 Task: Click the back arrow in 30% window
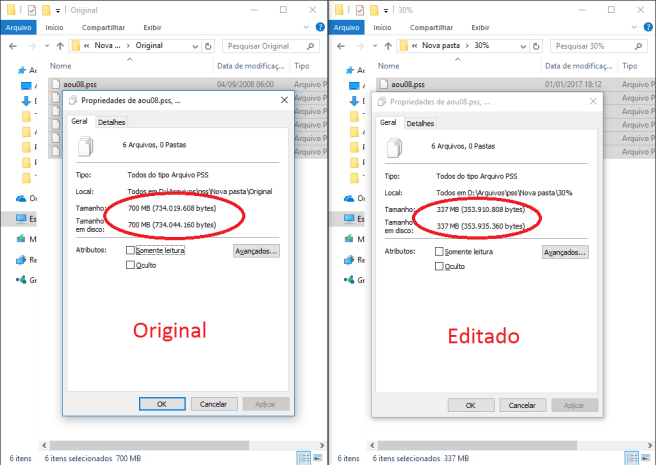click(x=340, y=46)
